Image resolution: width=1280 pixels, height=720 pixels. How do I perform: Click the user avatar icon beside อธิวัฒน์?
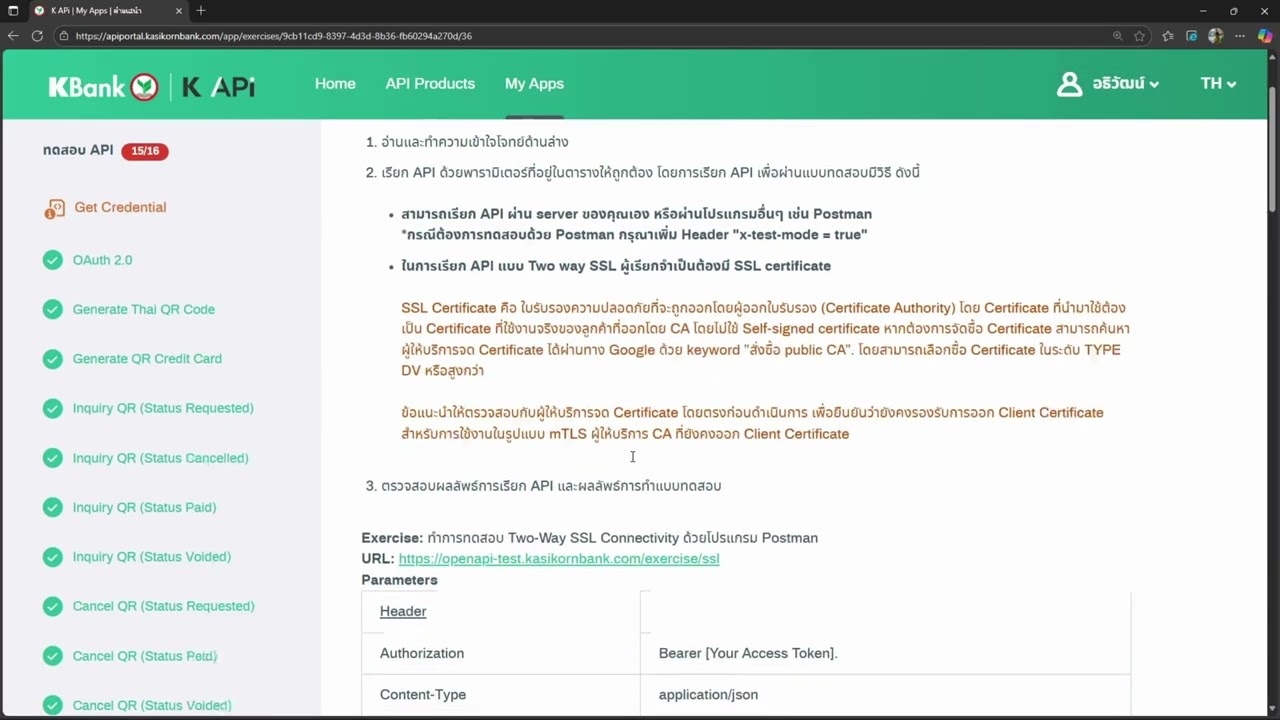1069,84
